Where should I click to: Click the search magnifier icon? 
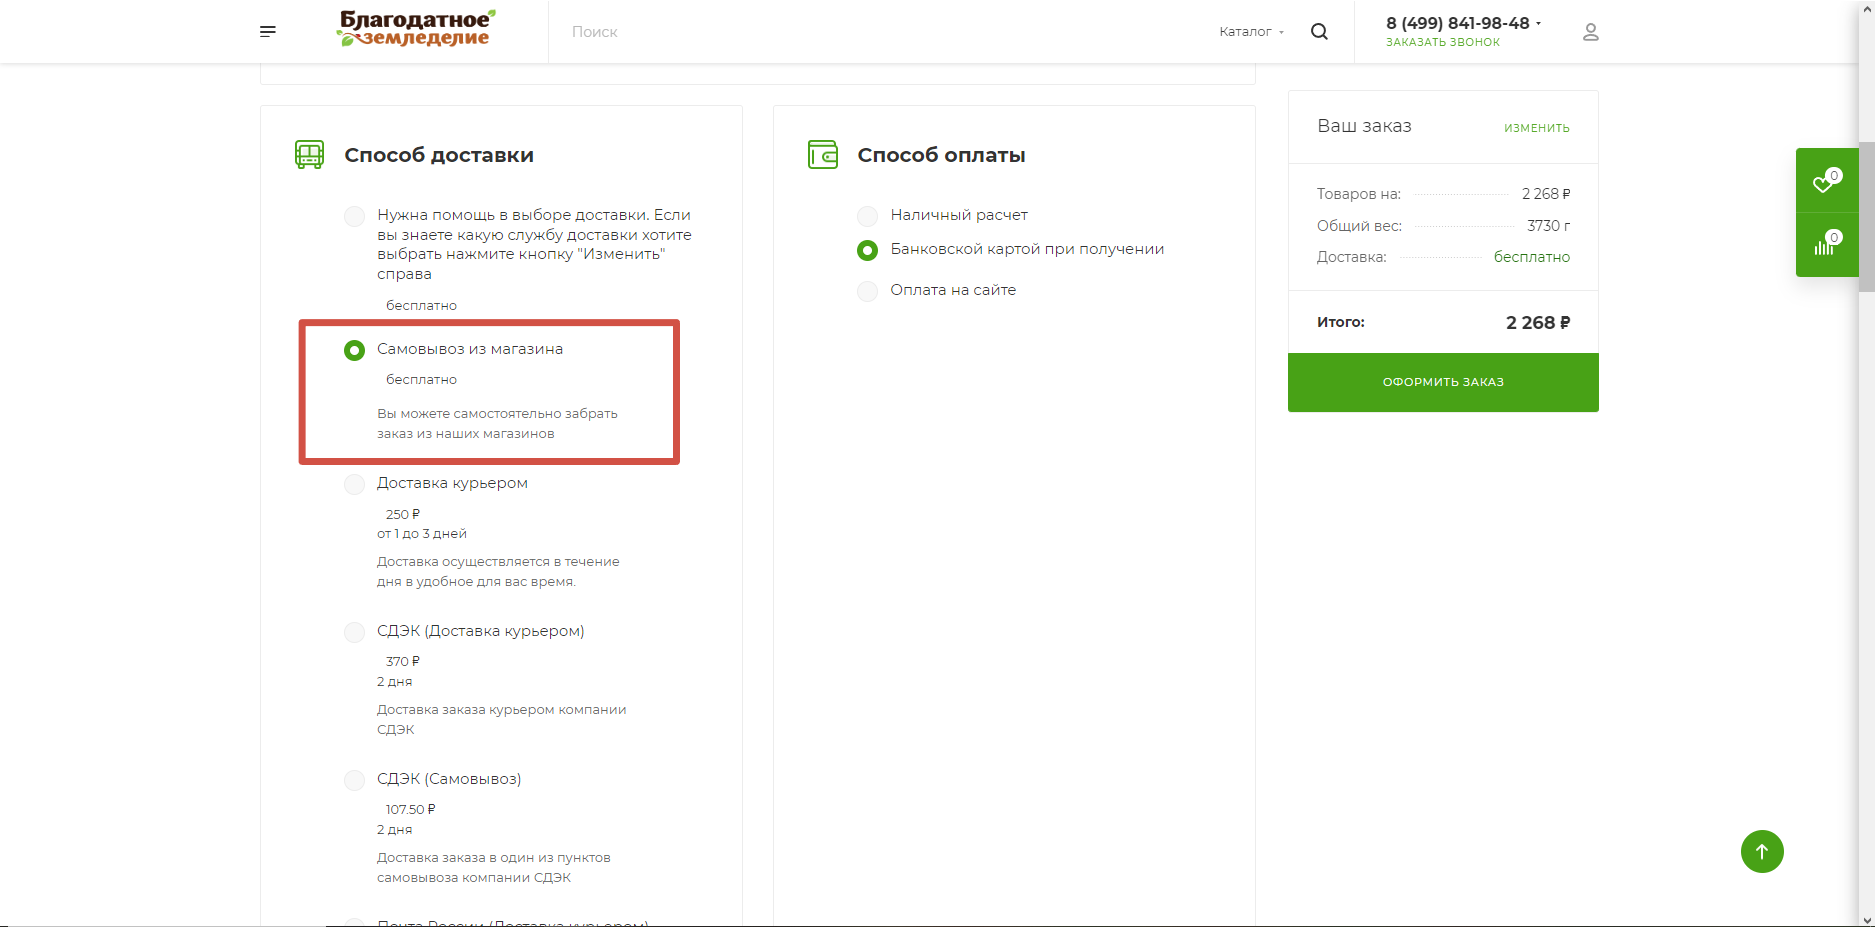(x=1319, y=32)
